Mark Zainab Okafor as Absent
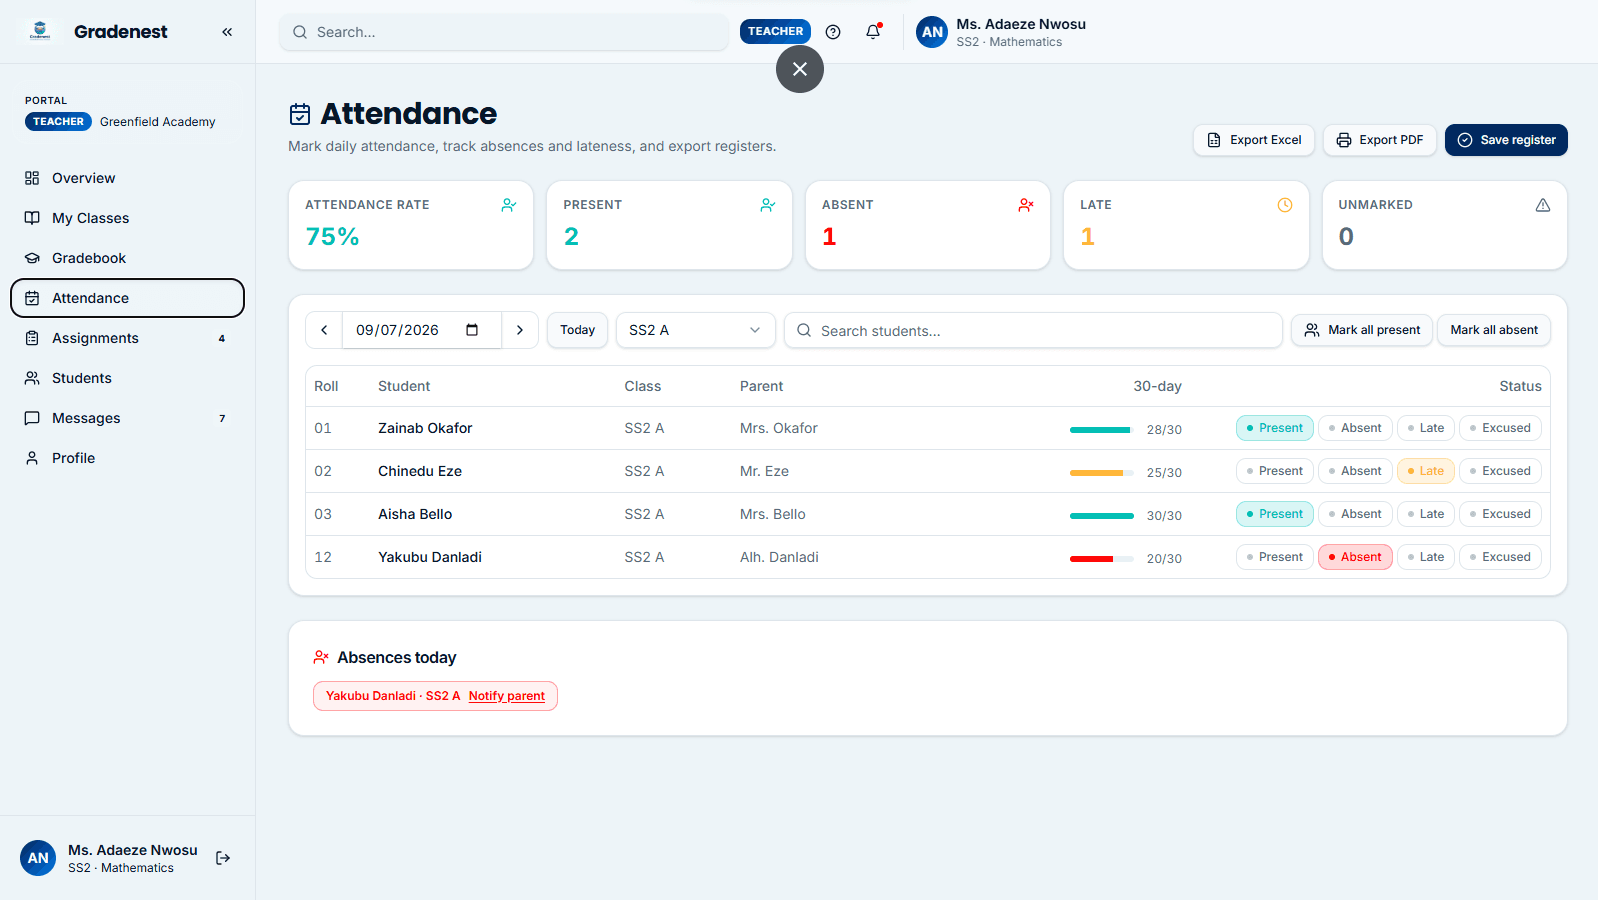Image resolution: width=1598 pixels, height=900 pixels. [1355, 428]
